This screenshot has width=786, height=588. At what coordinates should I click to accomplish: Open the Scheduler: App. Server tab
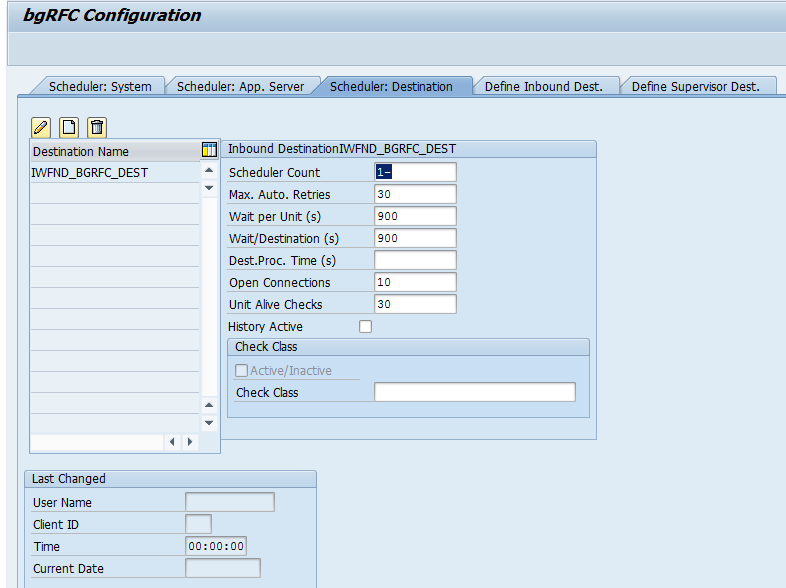pyautogui.click(x=240, y=87)
